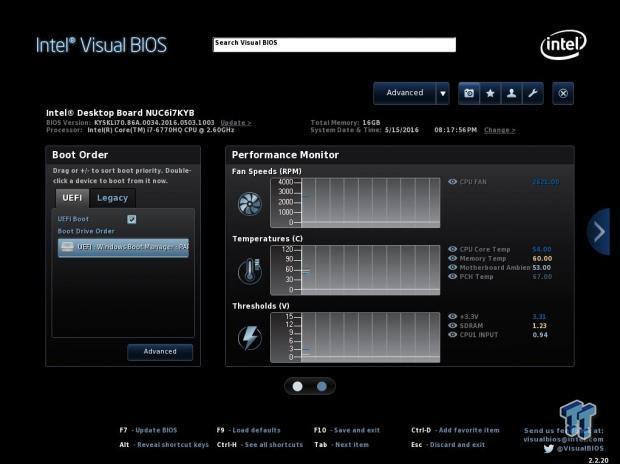
Task: Click Tab Next item shortcut
Action: (x=341, y=445)
